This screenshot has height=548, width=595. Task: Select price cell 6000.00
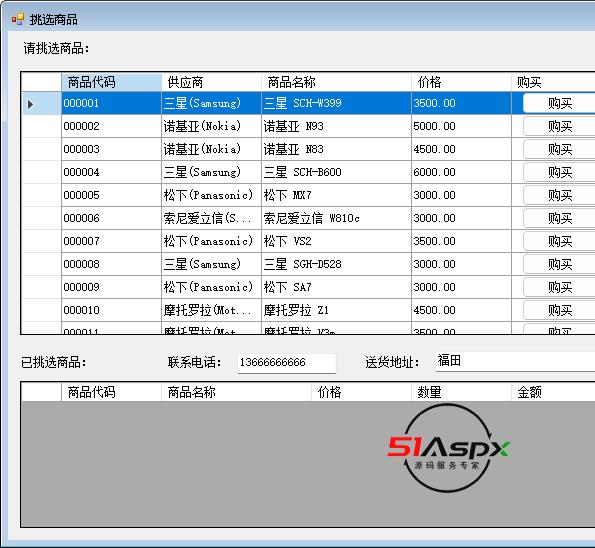pyautogui.click(x=461, y=172)
